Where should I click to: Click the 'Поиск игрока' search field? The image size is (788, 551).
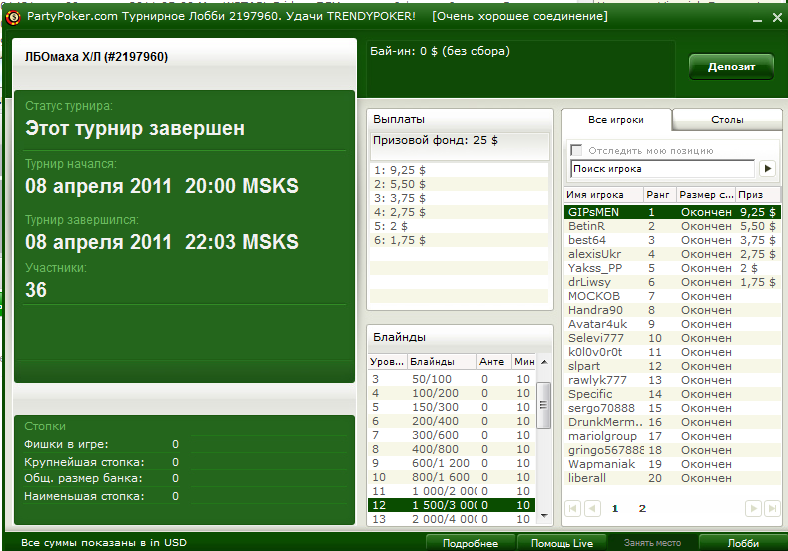(x=662, y=169)
